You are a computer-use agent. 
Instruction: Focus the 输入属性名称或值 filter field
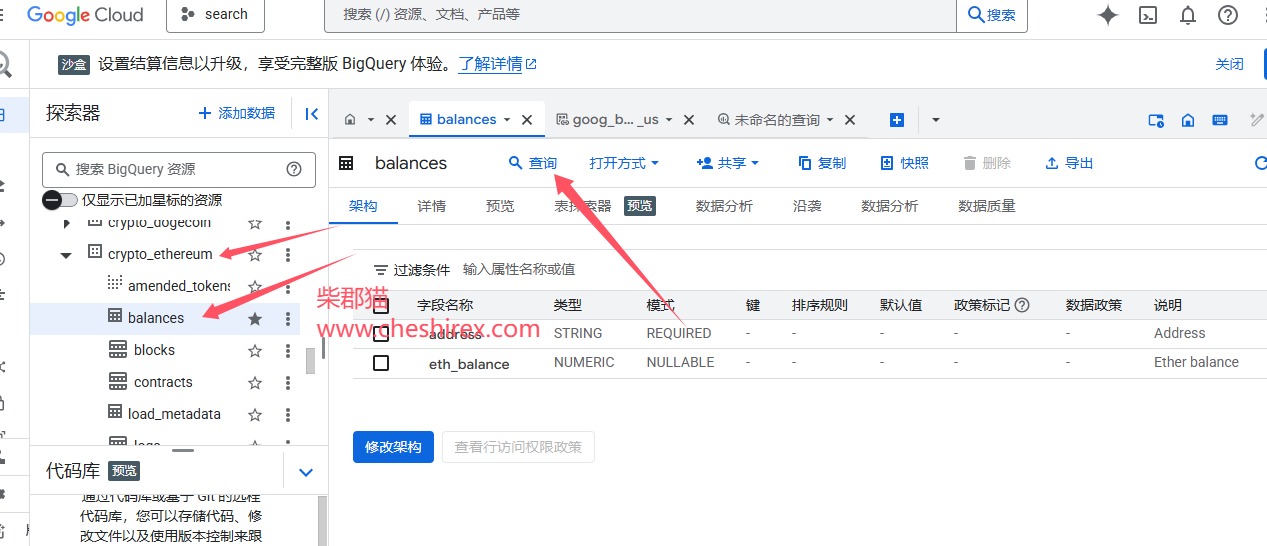pyautogui.click(x=519, y=270)
